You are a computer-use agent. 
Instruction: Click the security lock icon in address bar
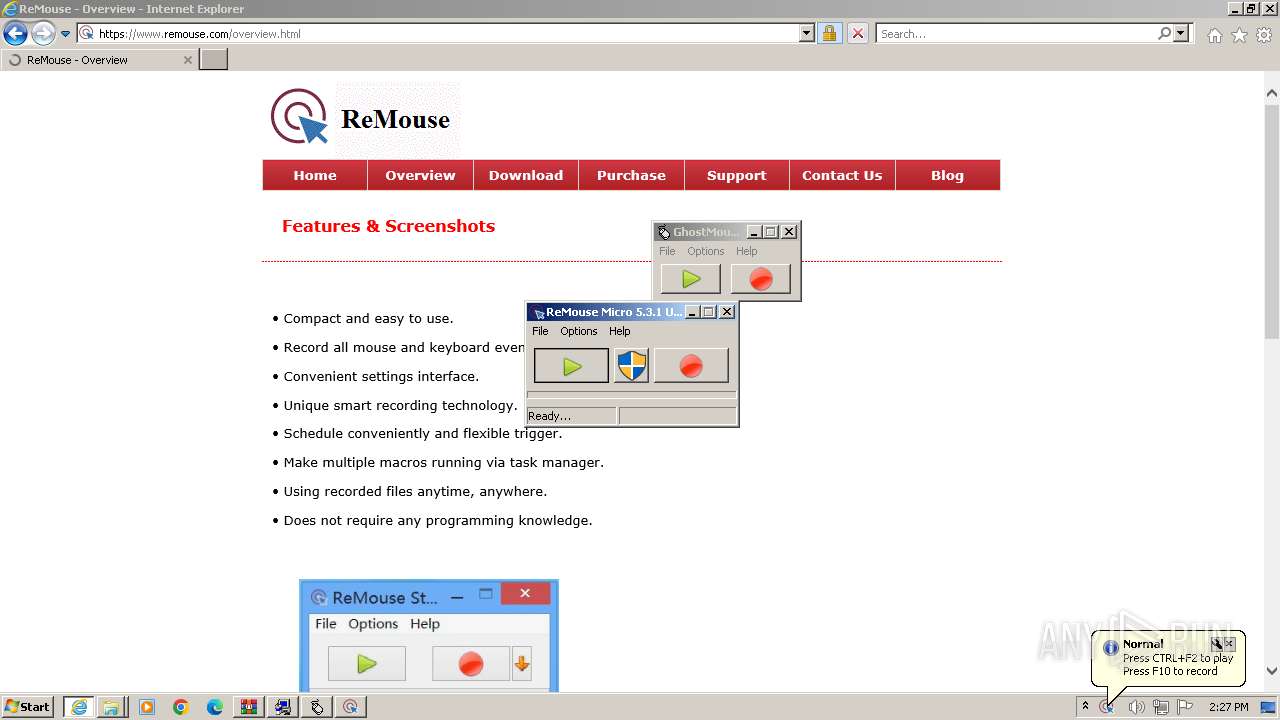pyautogui.click(x=829, y=33)
